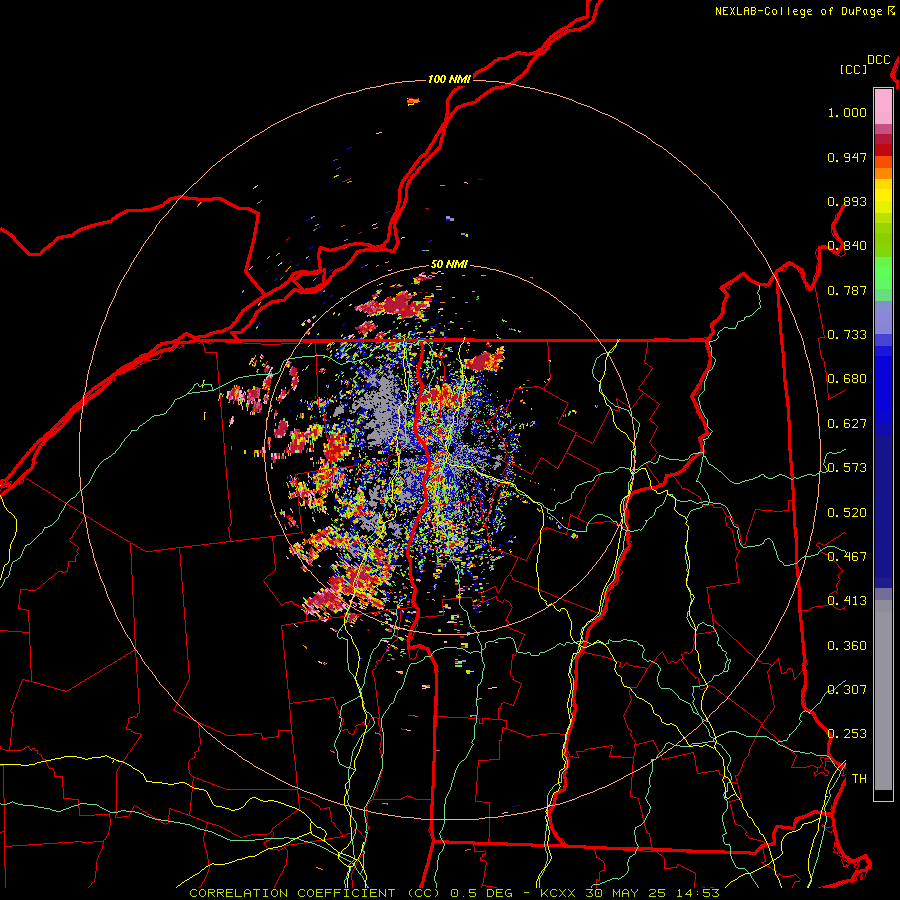The height and width of the screenshot is (900, 900).
Task: Click the TH label on the legend
Action: click(x=859, y=779)
